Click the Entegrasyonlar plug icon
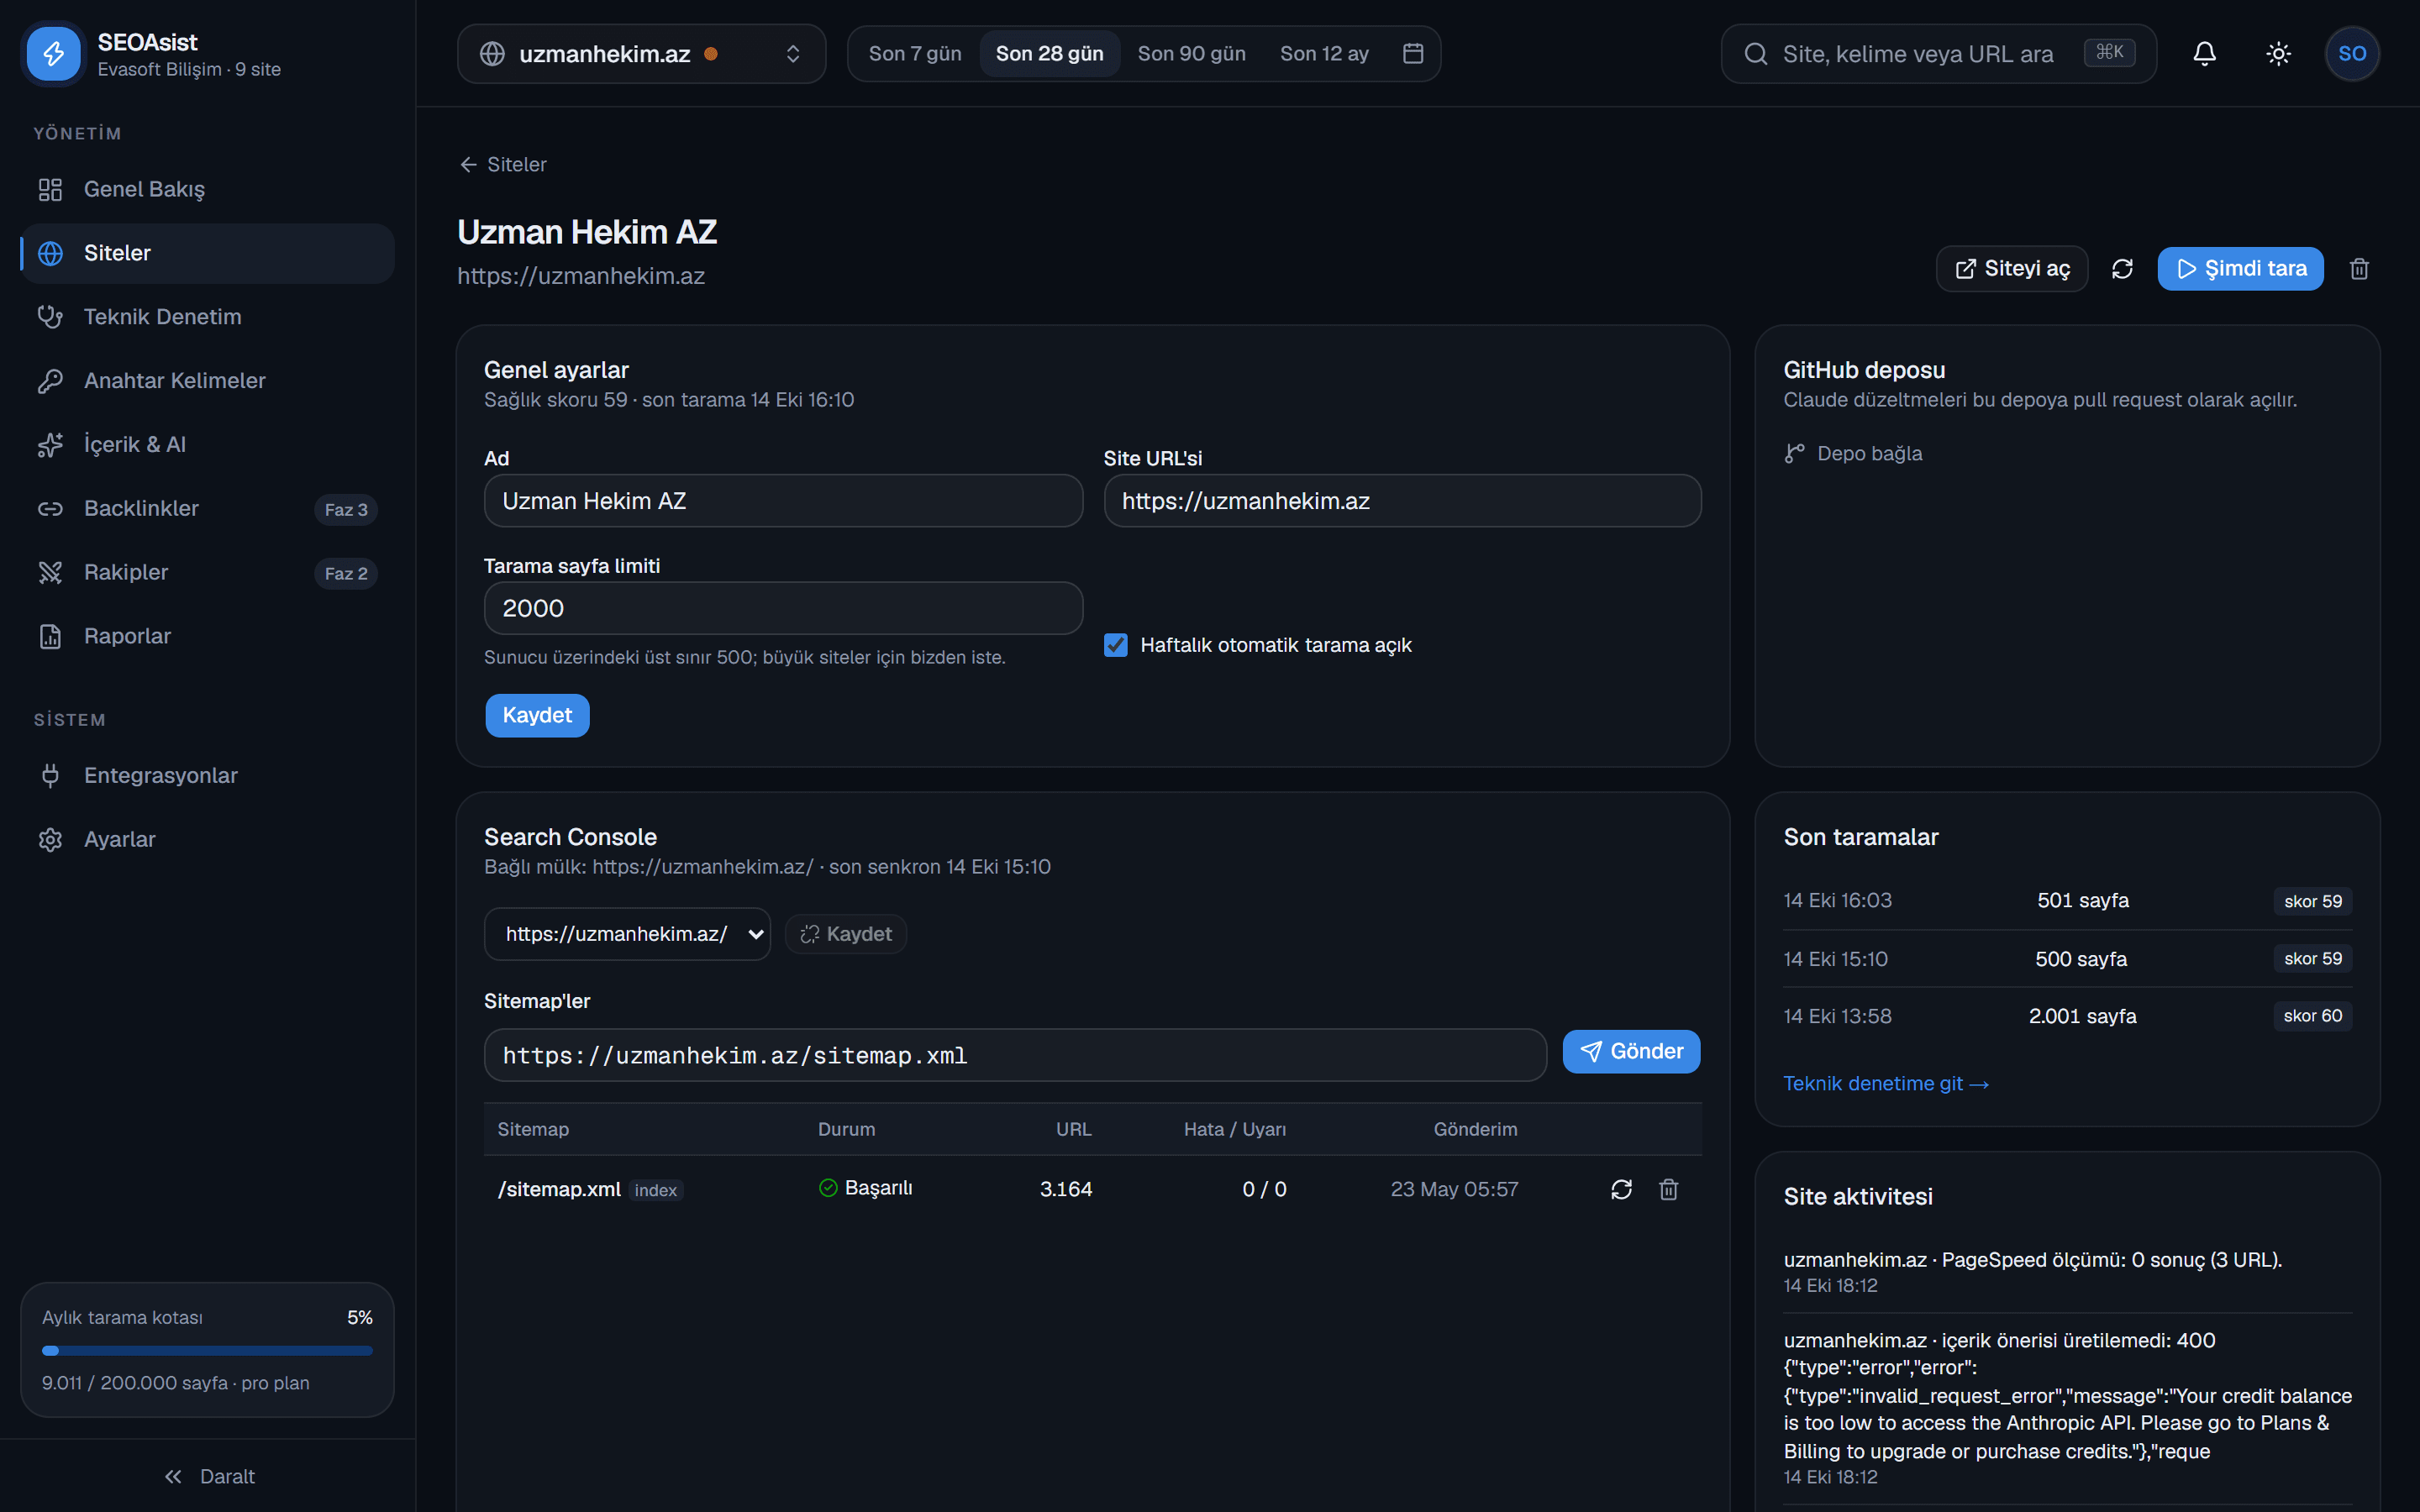The height and width of the screenshot is (1512, 2420). pos(50,775)
